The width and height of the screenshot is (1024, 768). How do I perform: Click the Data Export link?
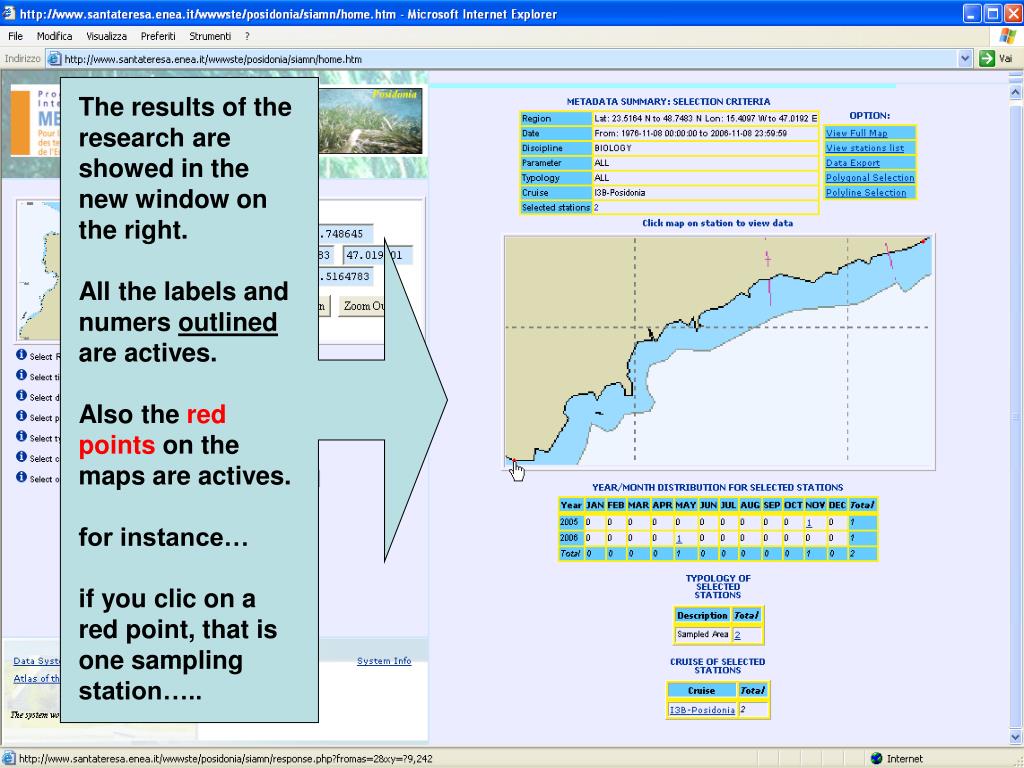pos(852,163)
